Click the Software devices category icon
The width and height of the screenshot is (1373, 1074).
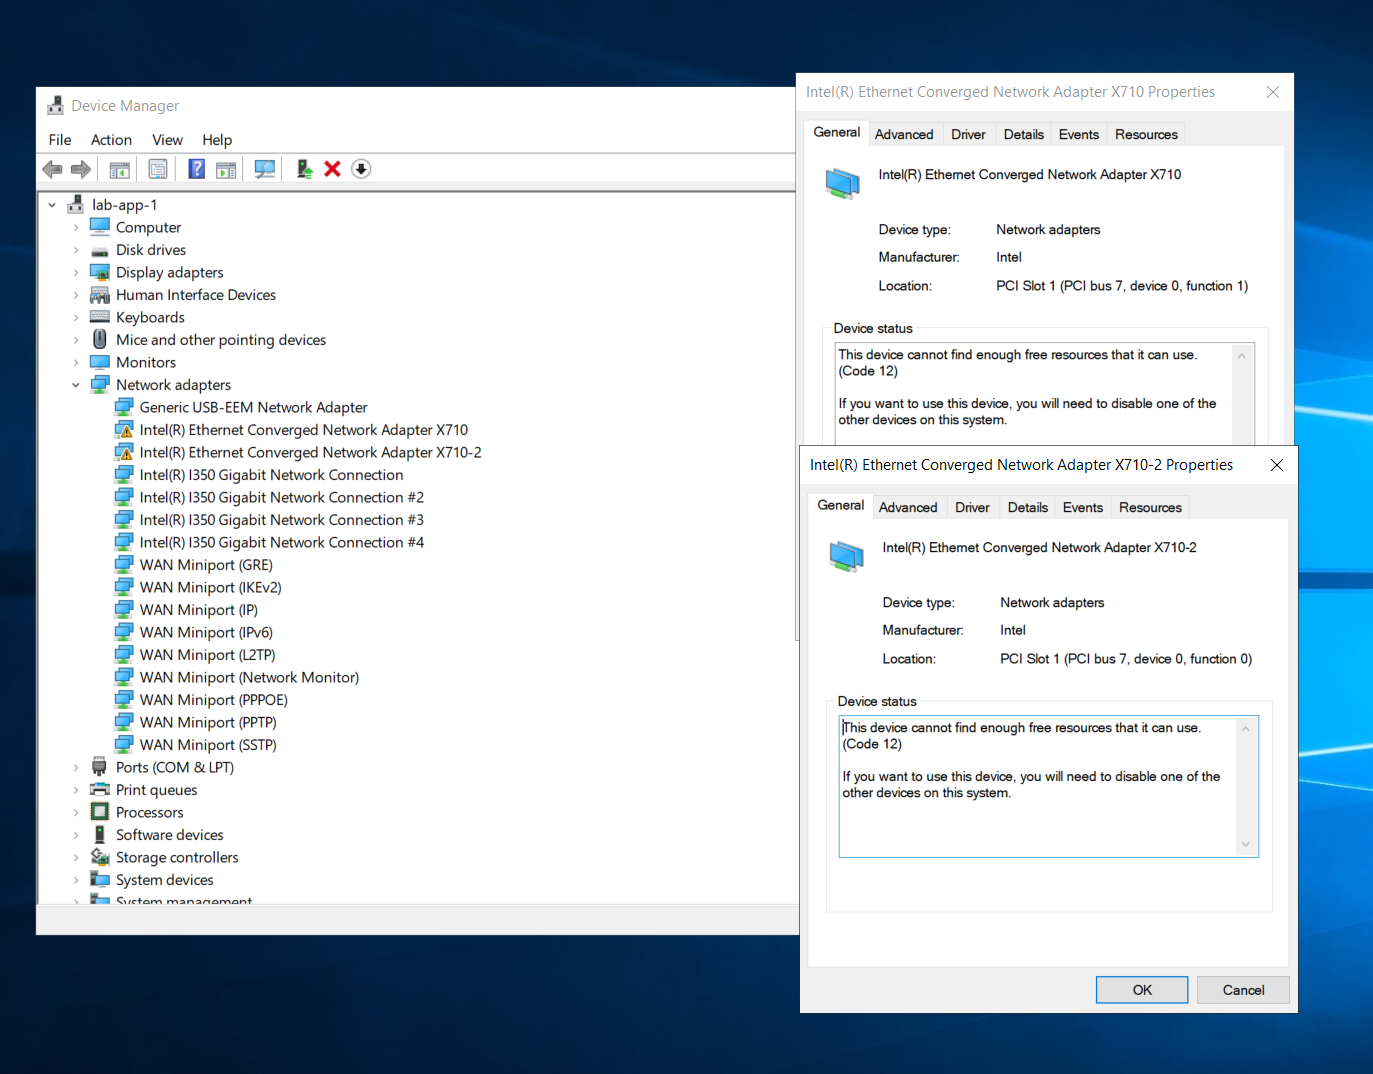coord(100,835)
